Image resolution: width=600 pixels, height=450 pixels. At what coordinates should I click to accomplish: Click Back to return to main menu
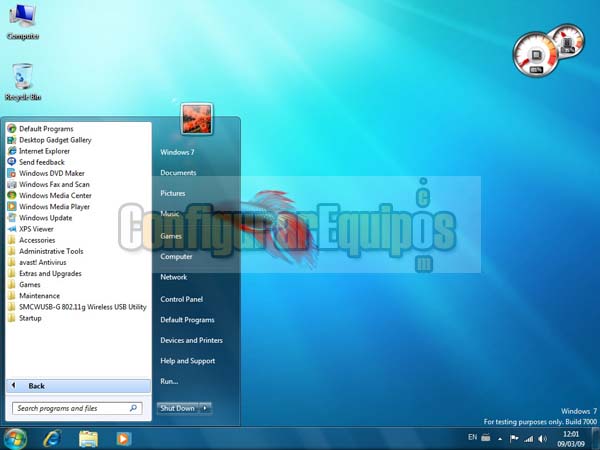click(78, 386)
